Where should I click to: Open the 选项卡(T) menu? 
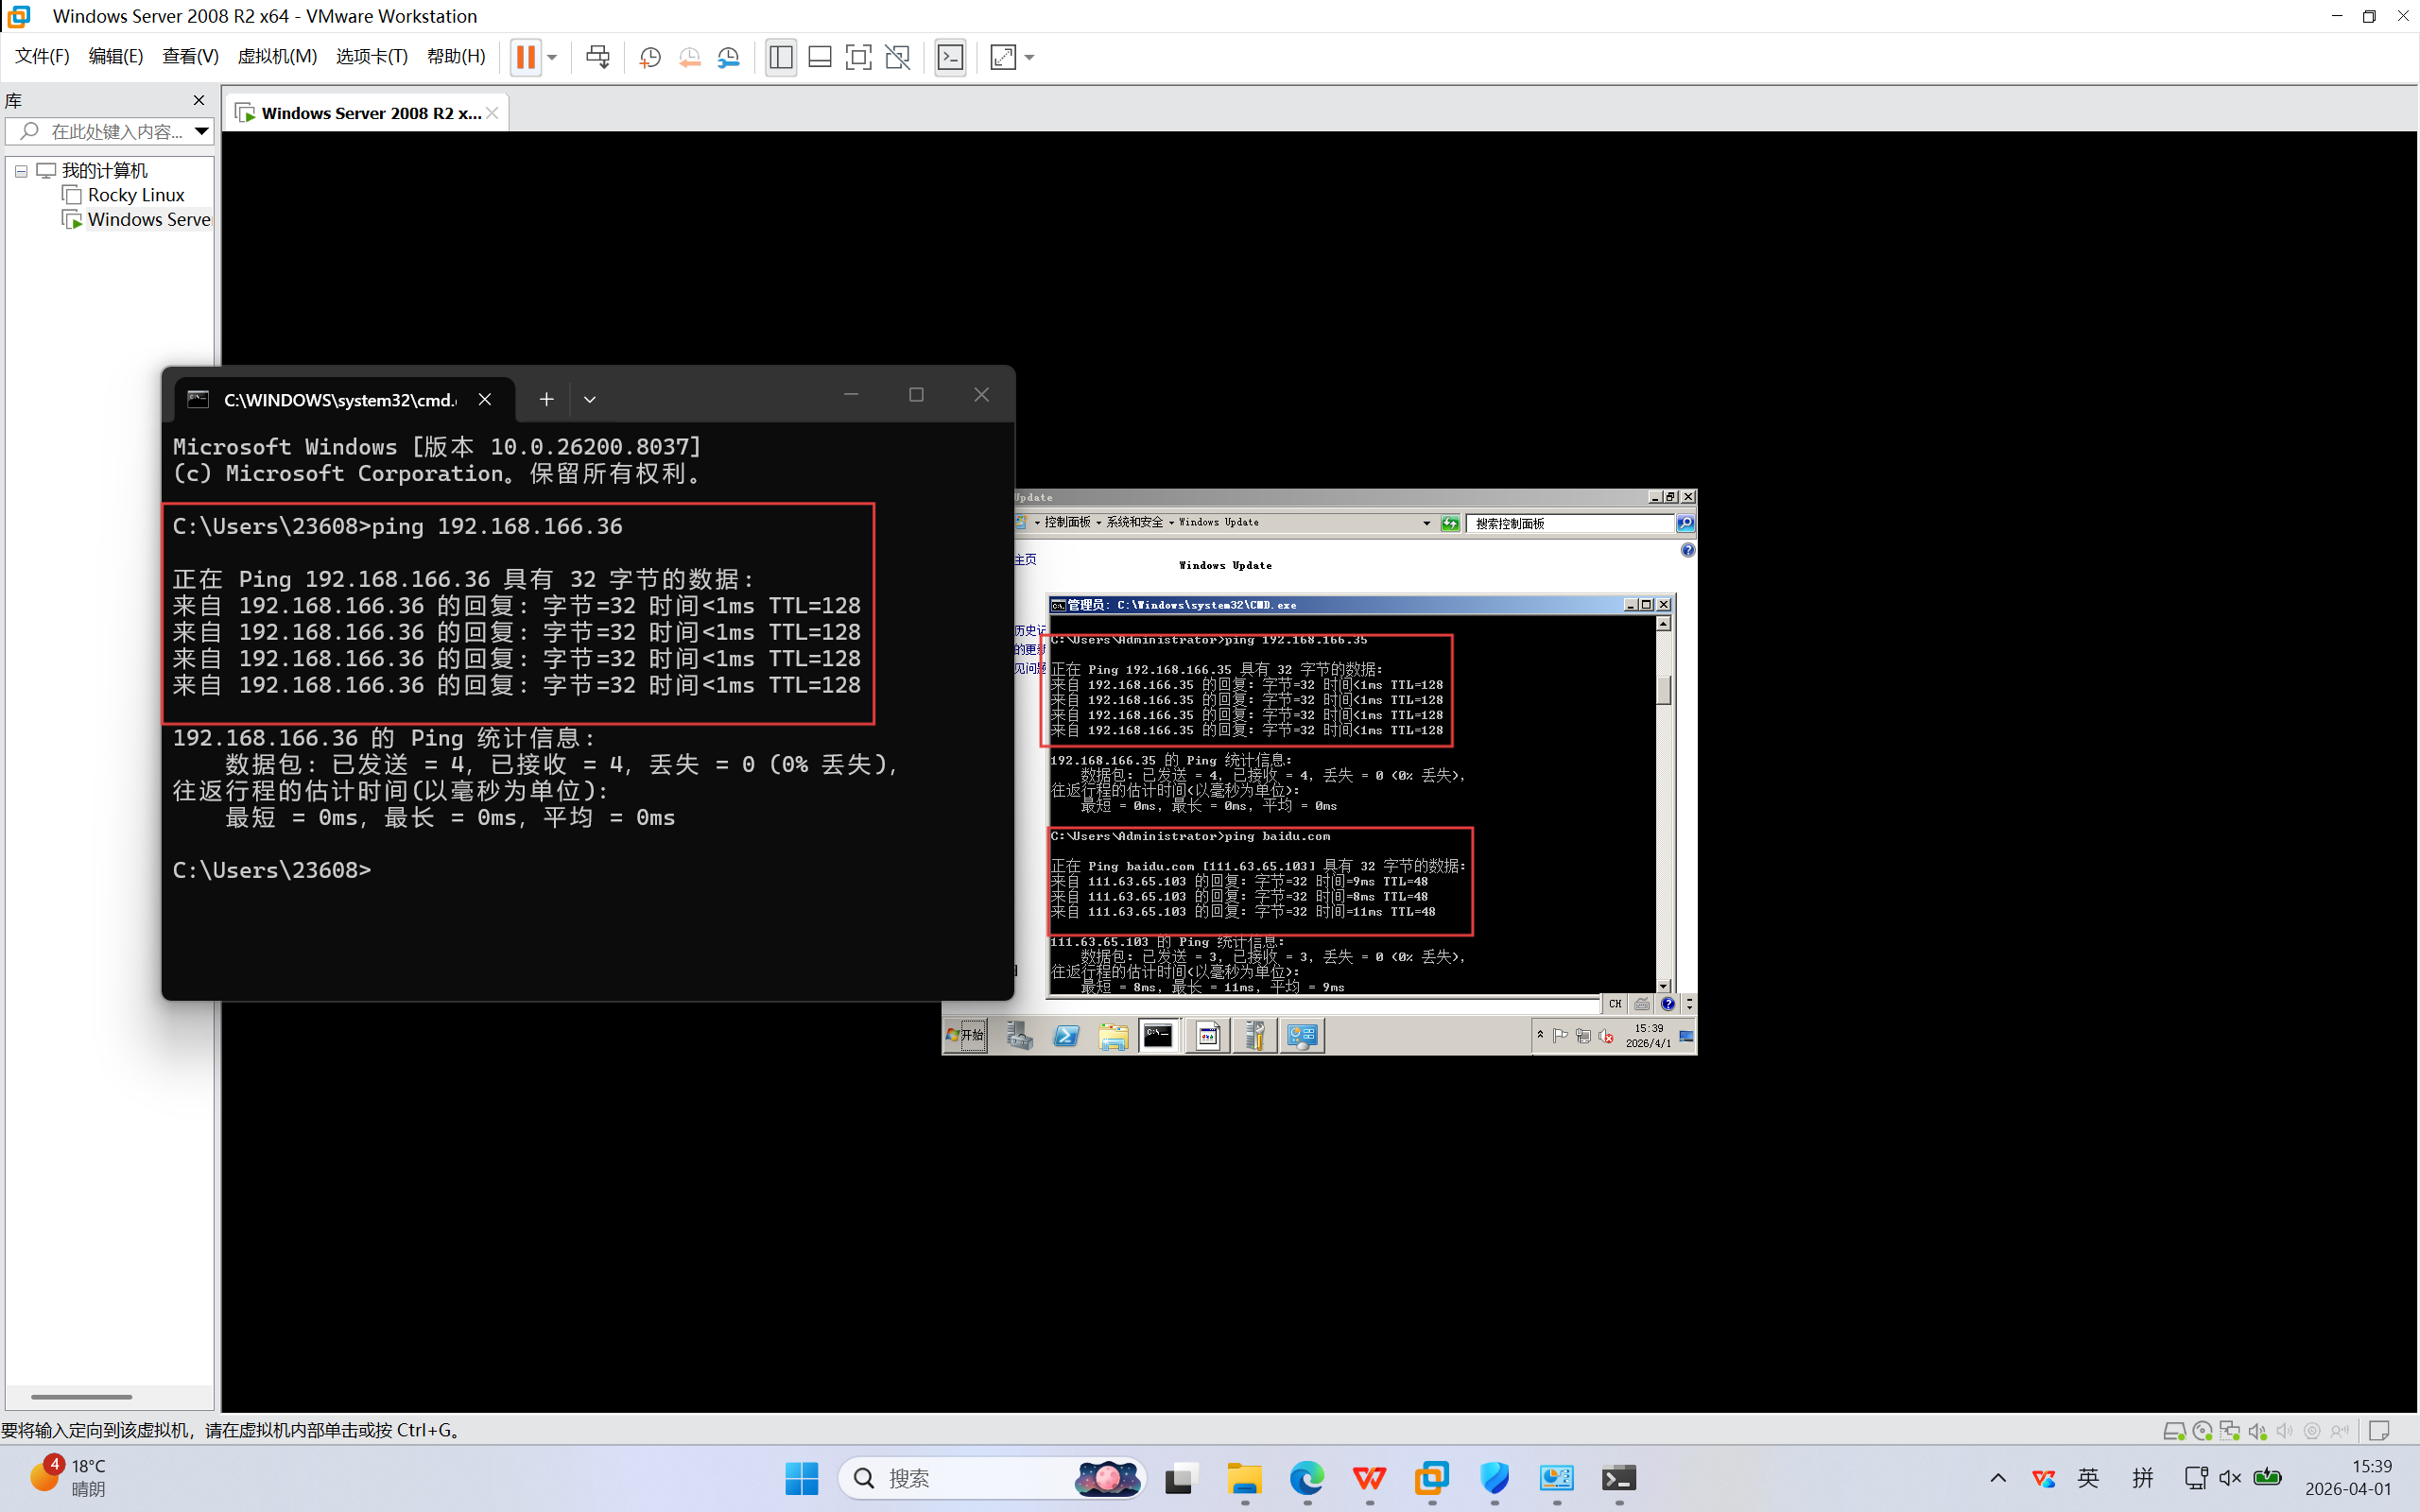coord(371,56)
